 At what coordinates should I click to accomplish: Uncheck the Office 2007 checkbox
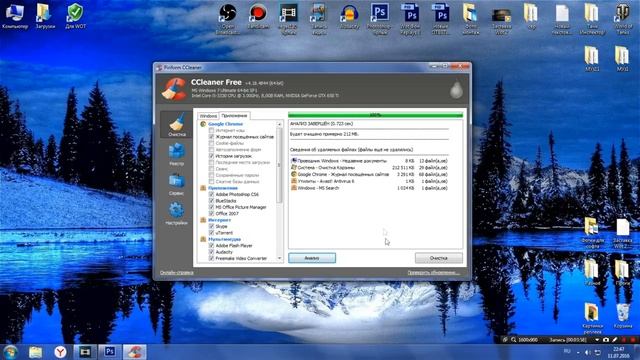point(211,213)
